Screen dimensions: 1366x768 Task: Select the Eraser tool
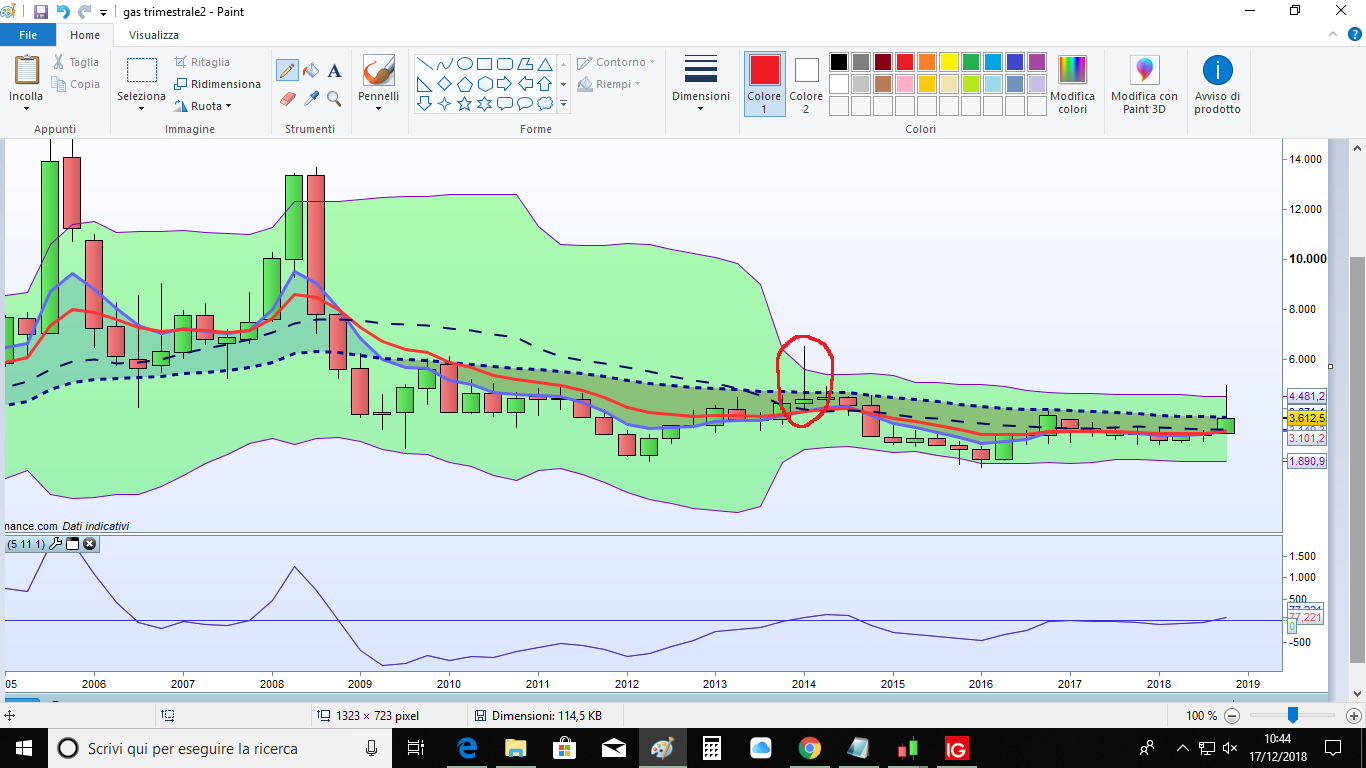(x=287, y=98)
